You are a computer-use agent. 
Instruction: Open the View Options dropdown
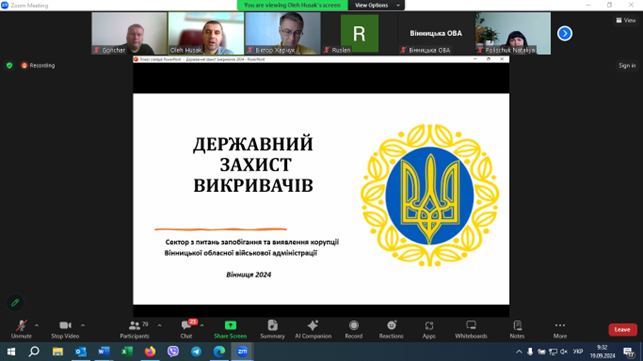coord(376,5)
